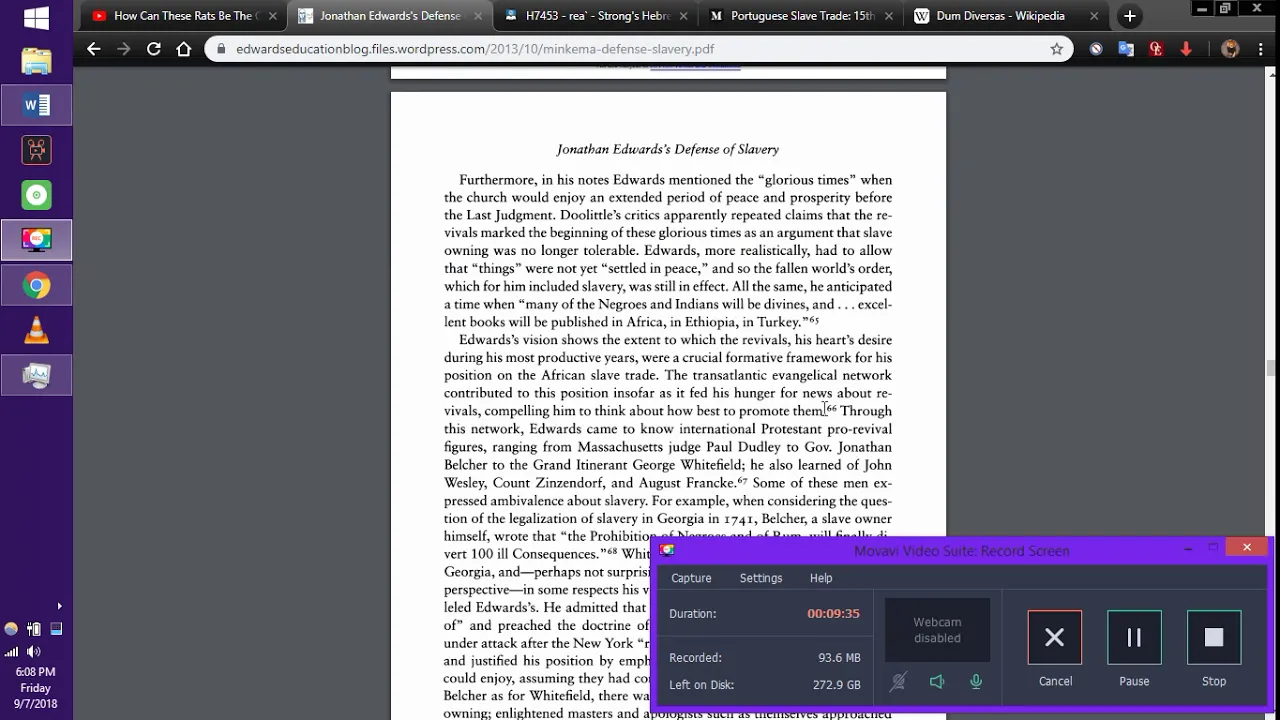The image size is (1280, 720).
Task: Pause the Movavi screen recording
Action: click(x=1134, y=637)
